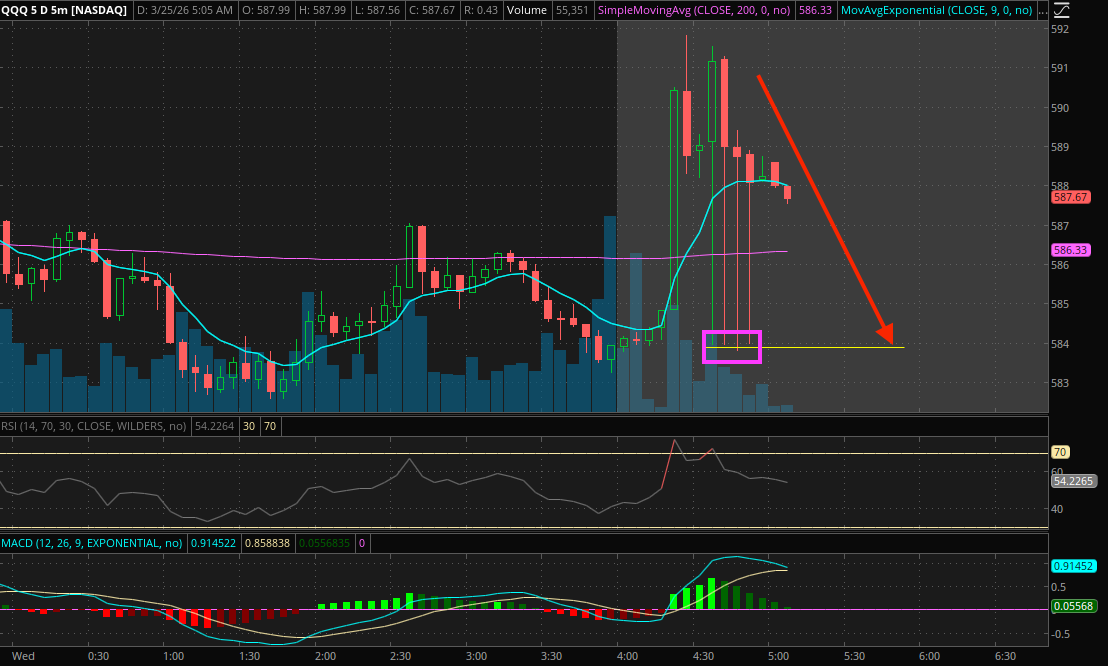Click the chart icon at top-right corner
Image resolution: width=1108 pixels, height=666 pixels.
pyautogui.click(x=1061, y=10)
